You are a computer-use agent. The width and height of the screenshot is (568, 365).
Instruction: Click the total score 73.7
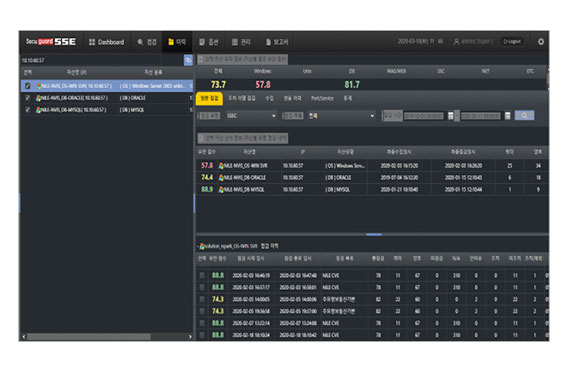coord(218,85)
